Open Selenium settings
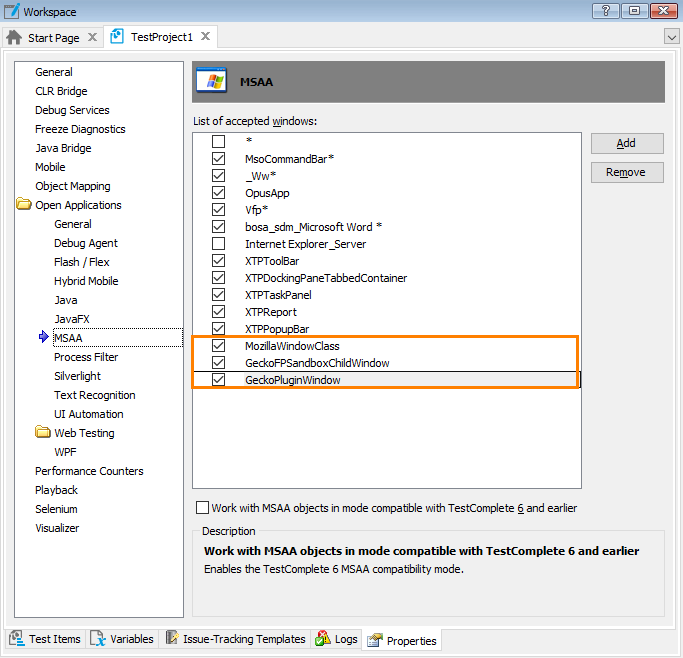This screenshot has height=658, width=683. pos(56,509)
